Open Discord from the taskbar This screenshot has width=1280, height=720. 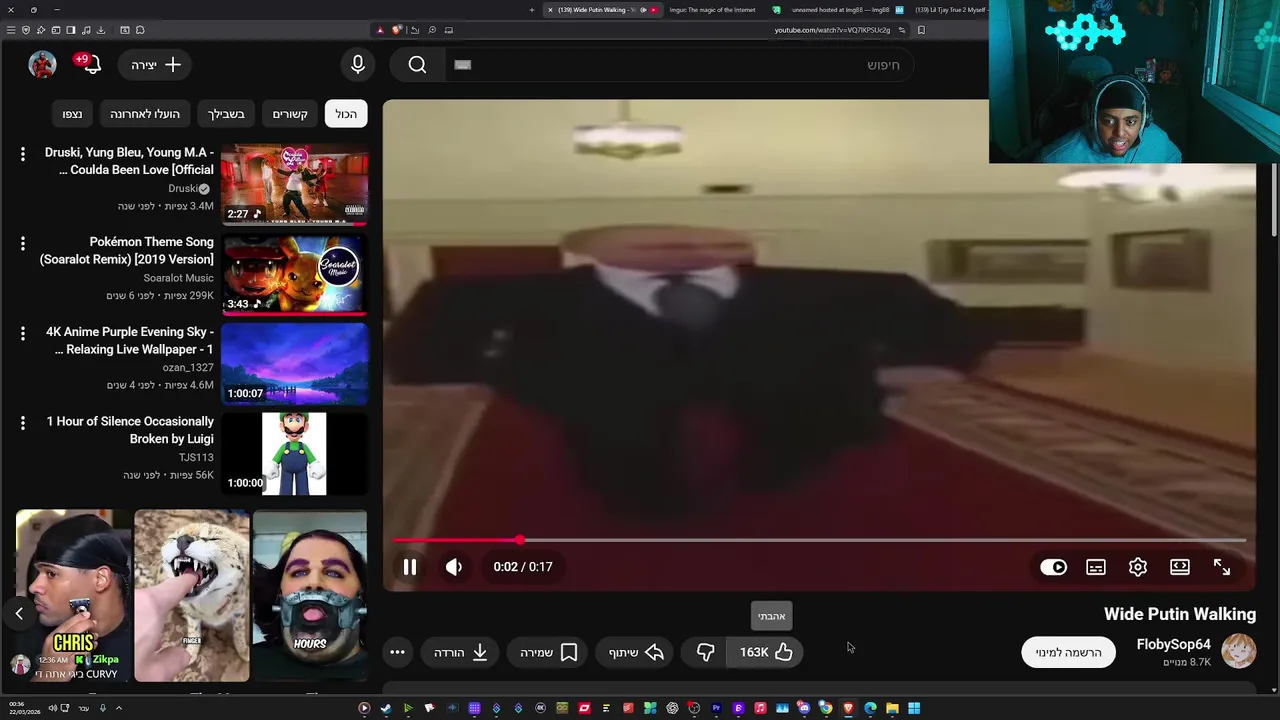(x=804, y=708)
